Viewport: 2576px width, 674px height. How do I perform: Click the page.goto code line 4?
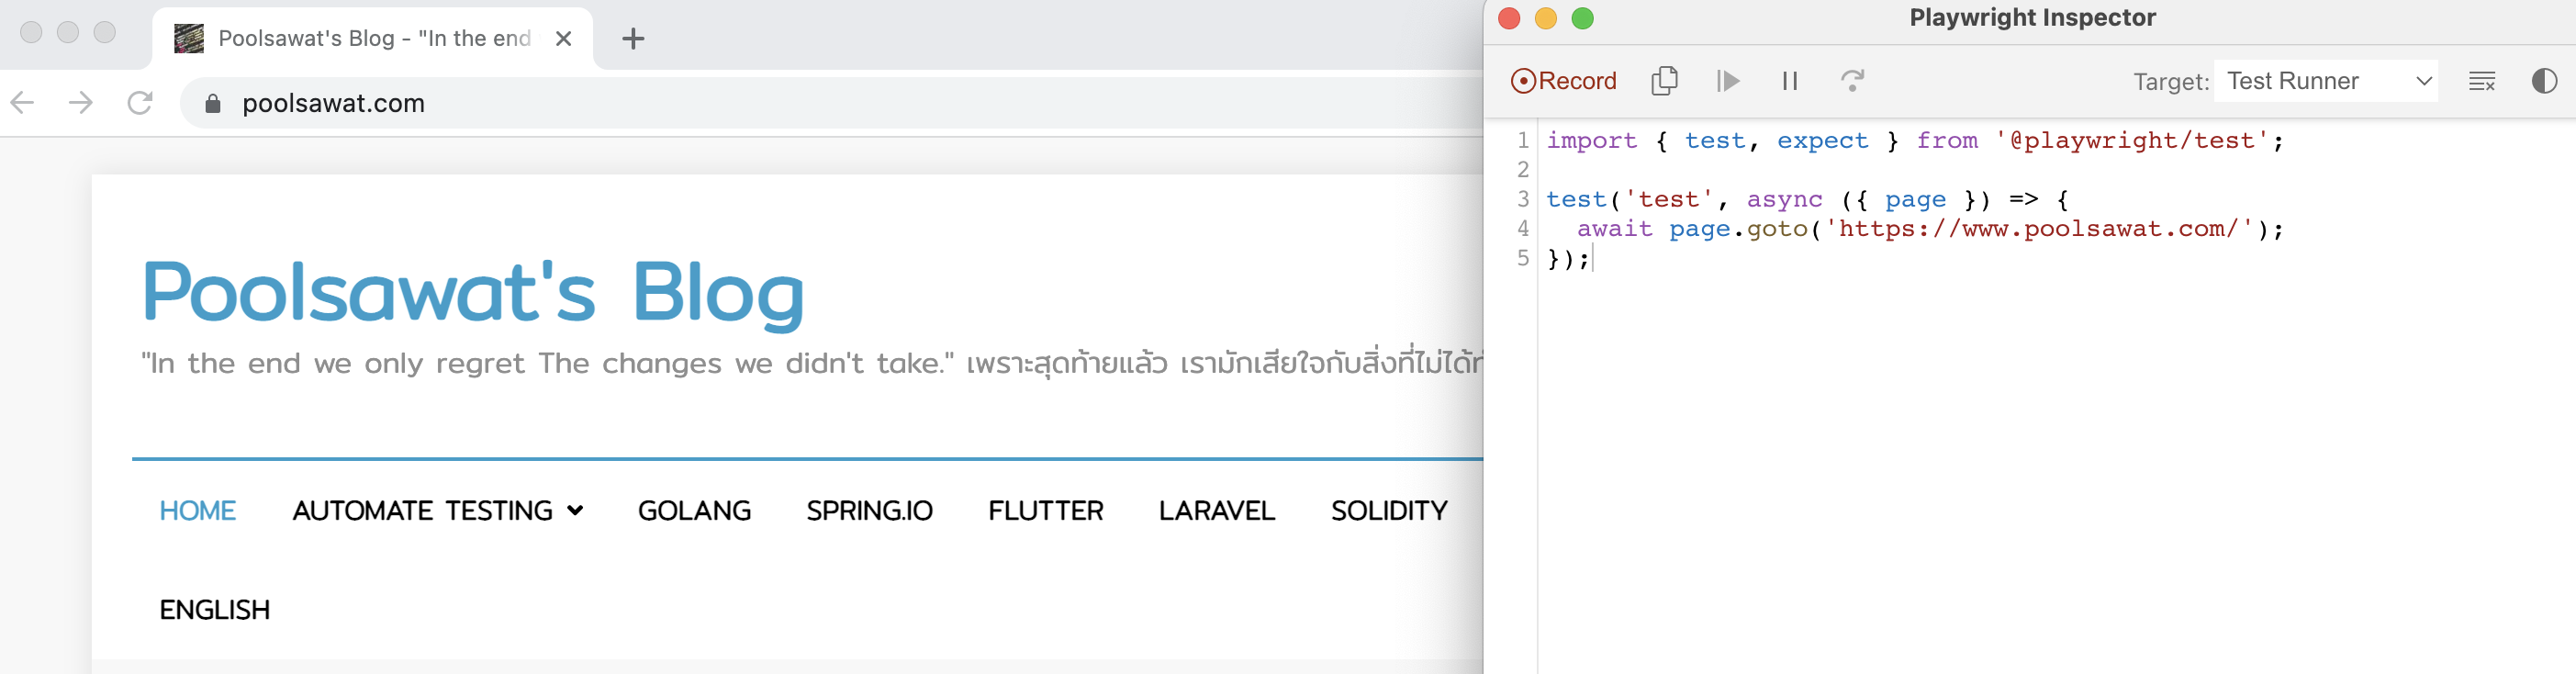click(x=1930, y=229)
